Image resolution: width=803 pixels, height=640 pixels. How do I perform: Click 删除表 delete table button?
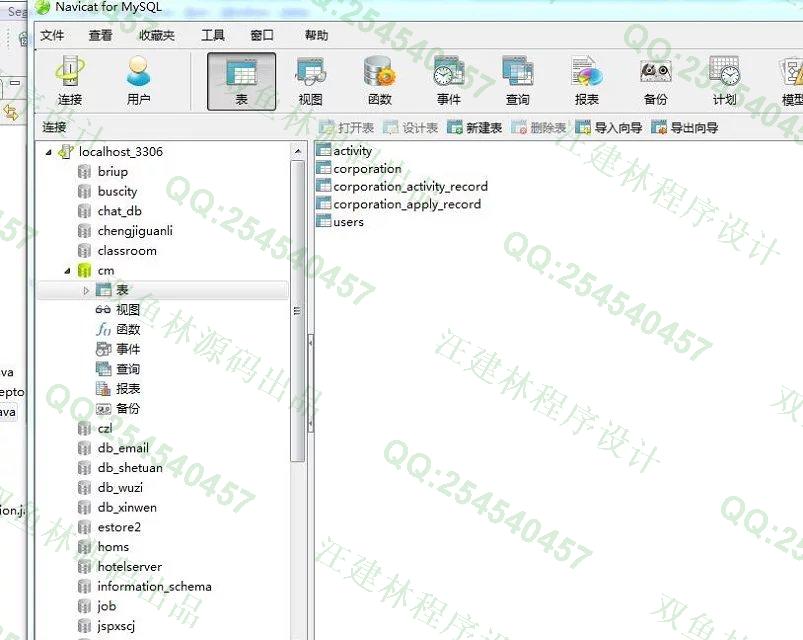click(x=539, y=127)
